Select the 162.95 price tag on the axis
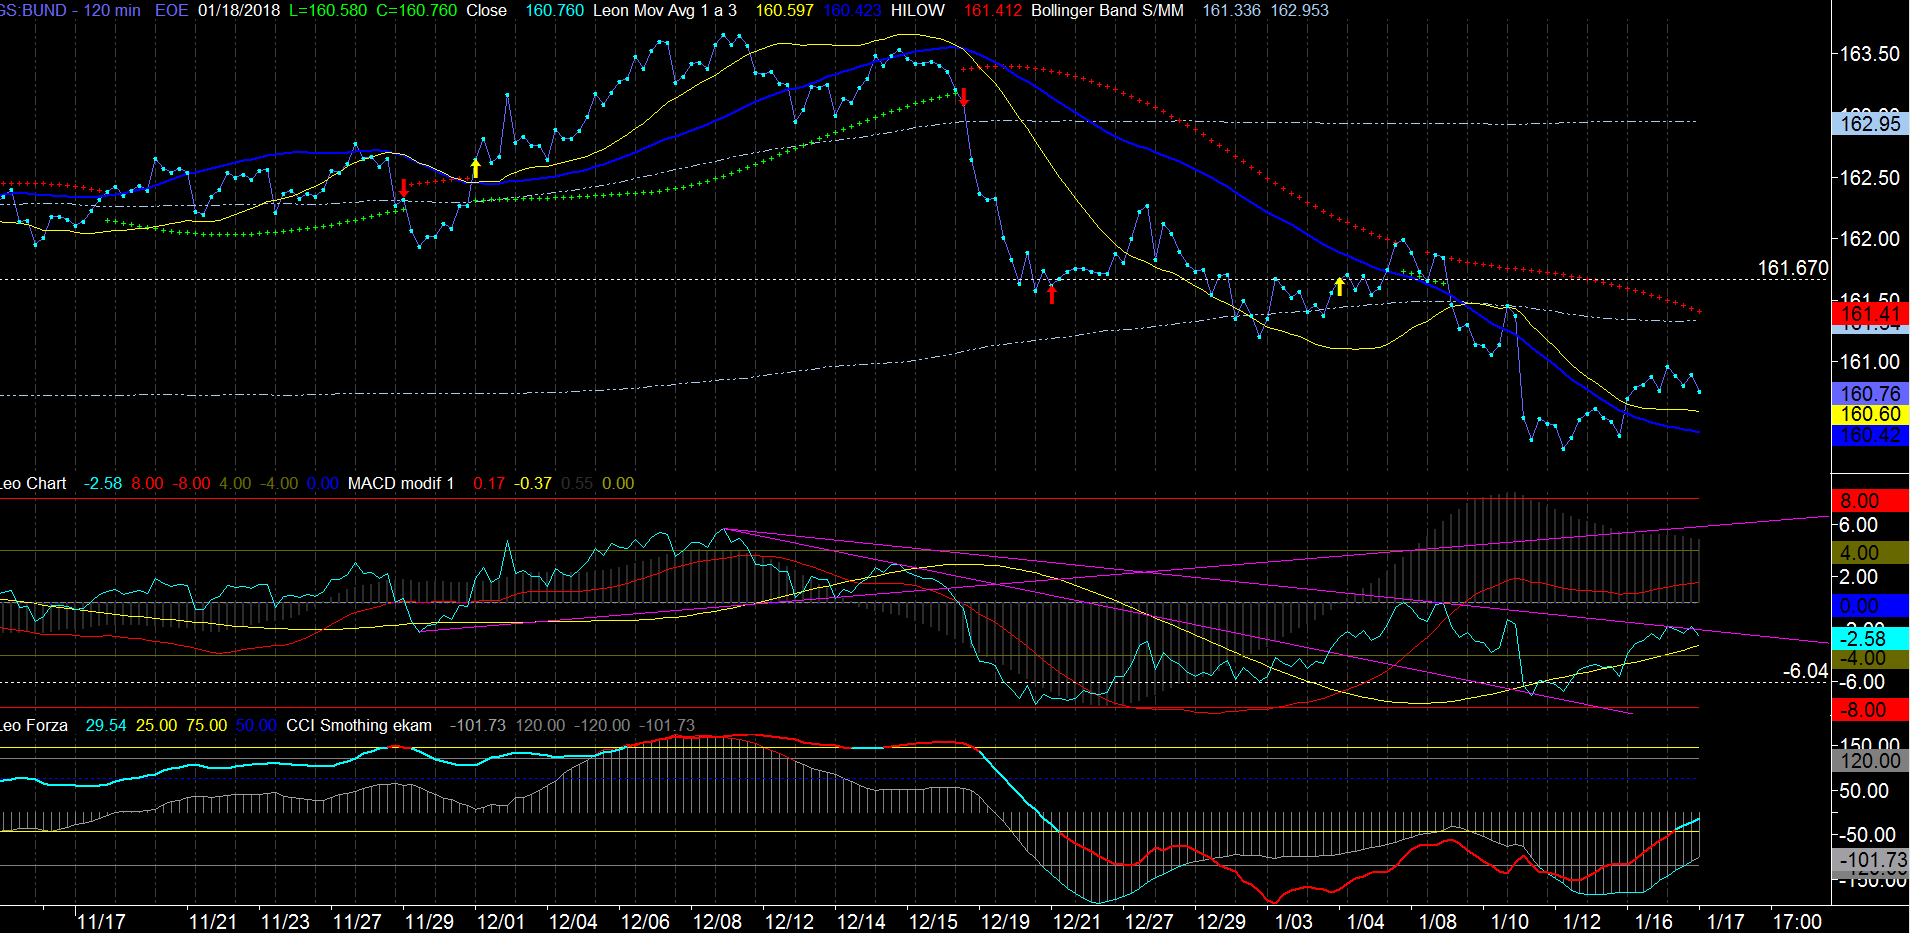This screenshot has height=933, width=1910. pos(1870,123)
